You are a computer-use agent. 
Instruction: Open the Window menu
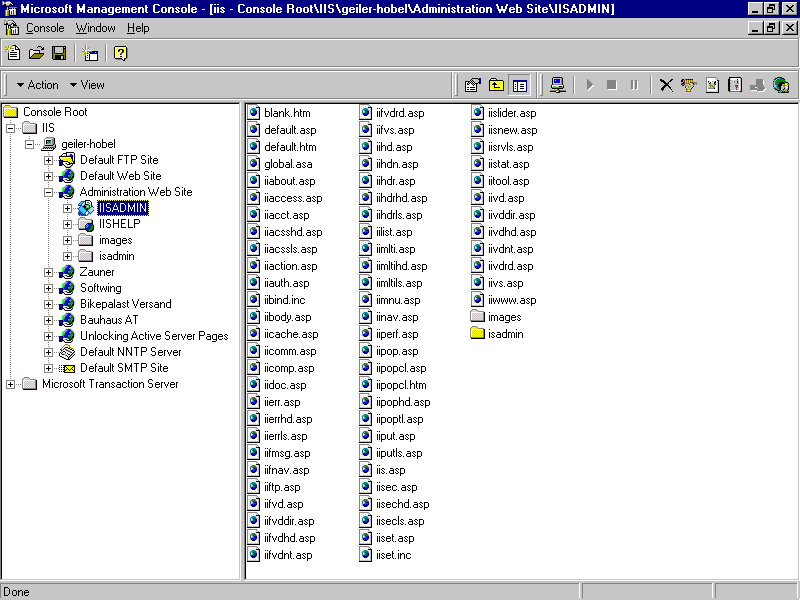[95, 28]
